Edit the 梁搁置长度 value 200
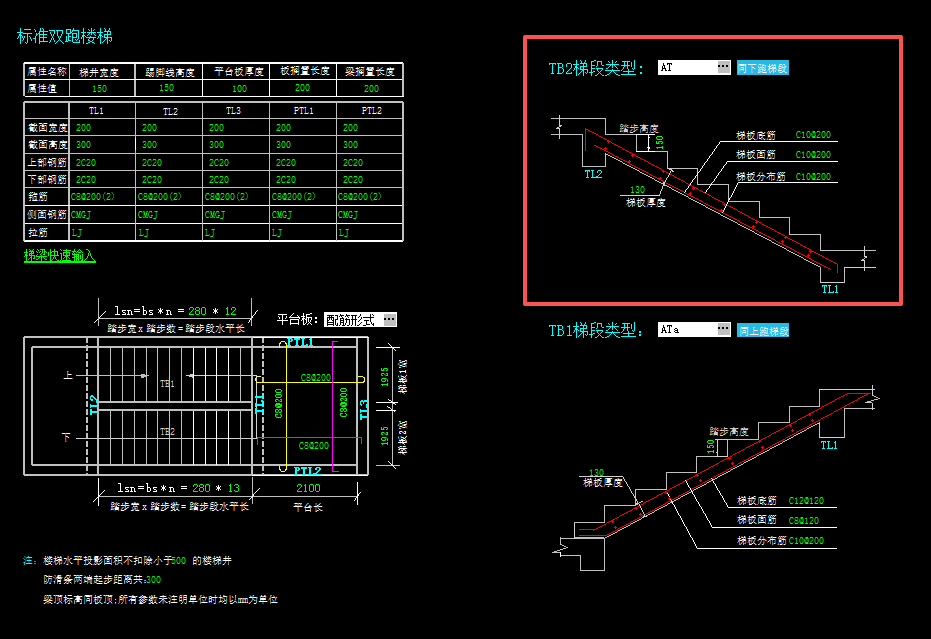Screen dimensions: 931x639 coord(371,88)
